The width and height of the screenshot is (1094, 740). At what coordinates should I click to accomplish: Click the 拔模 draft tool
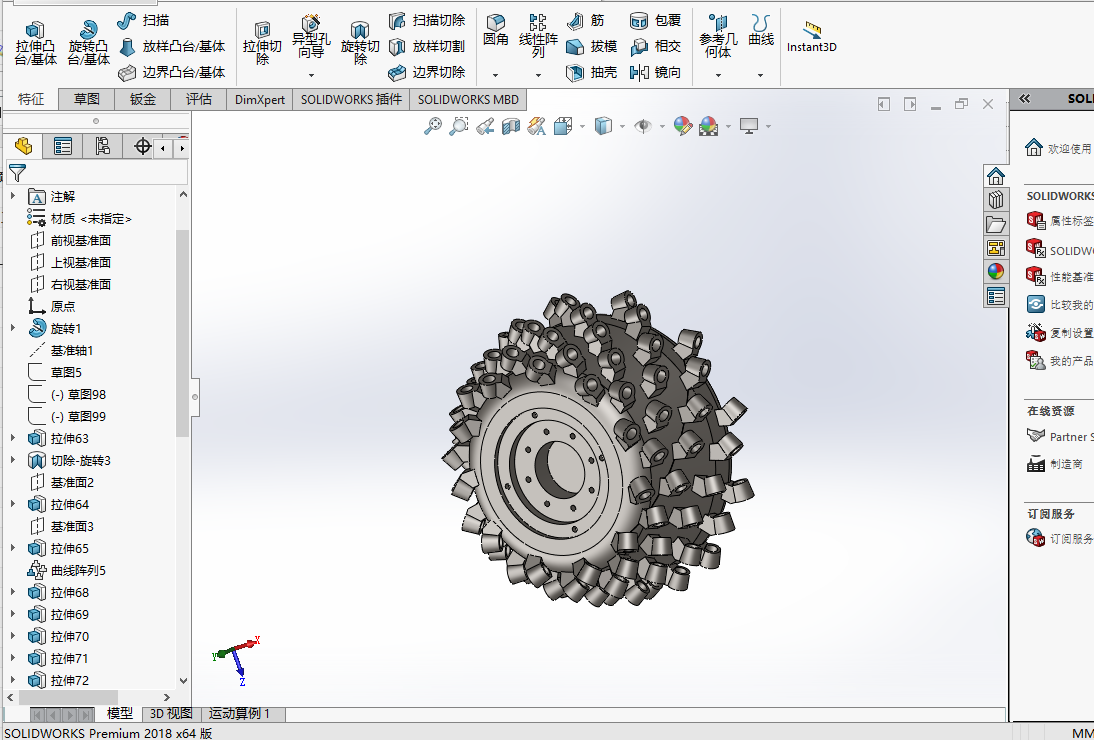pyautogui.click(x=592, y=46)
